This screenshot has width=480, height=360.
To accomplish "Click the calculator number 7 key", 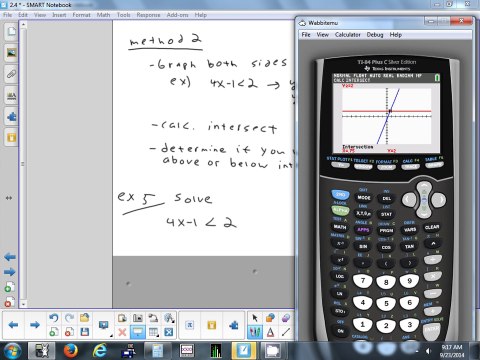I will tap(363, 281).
